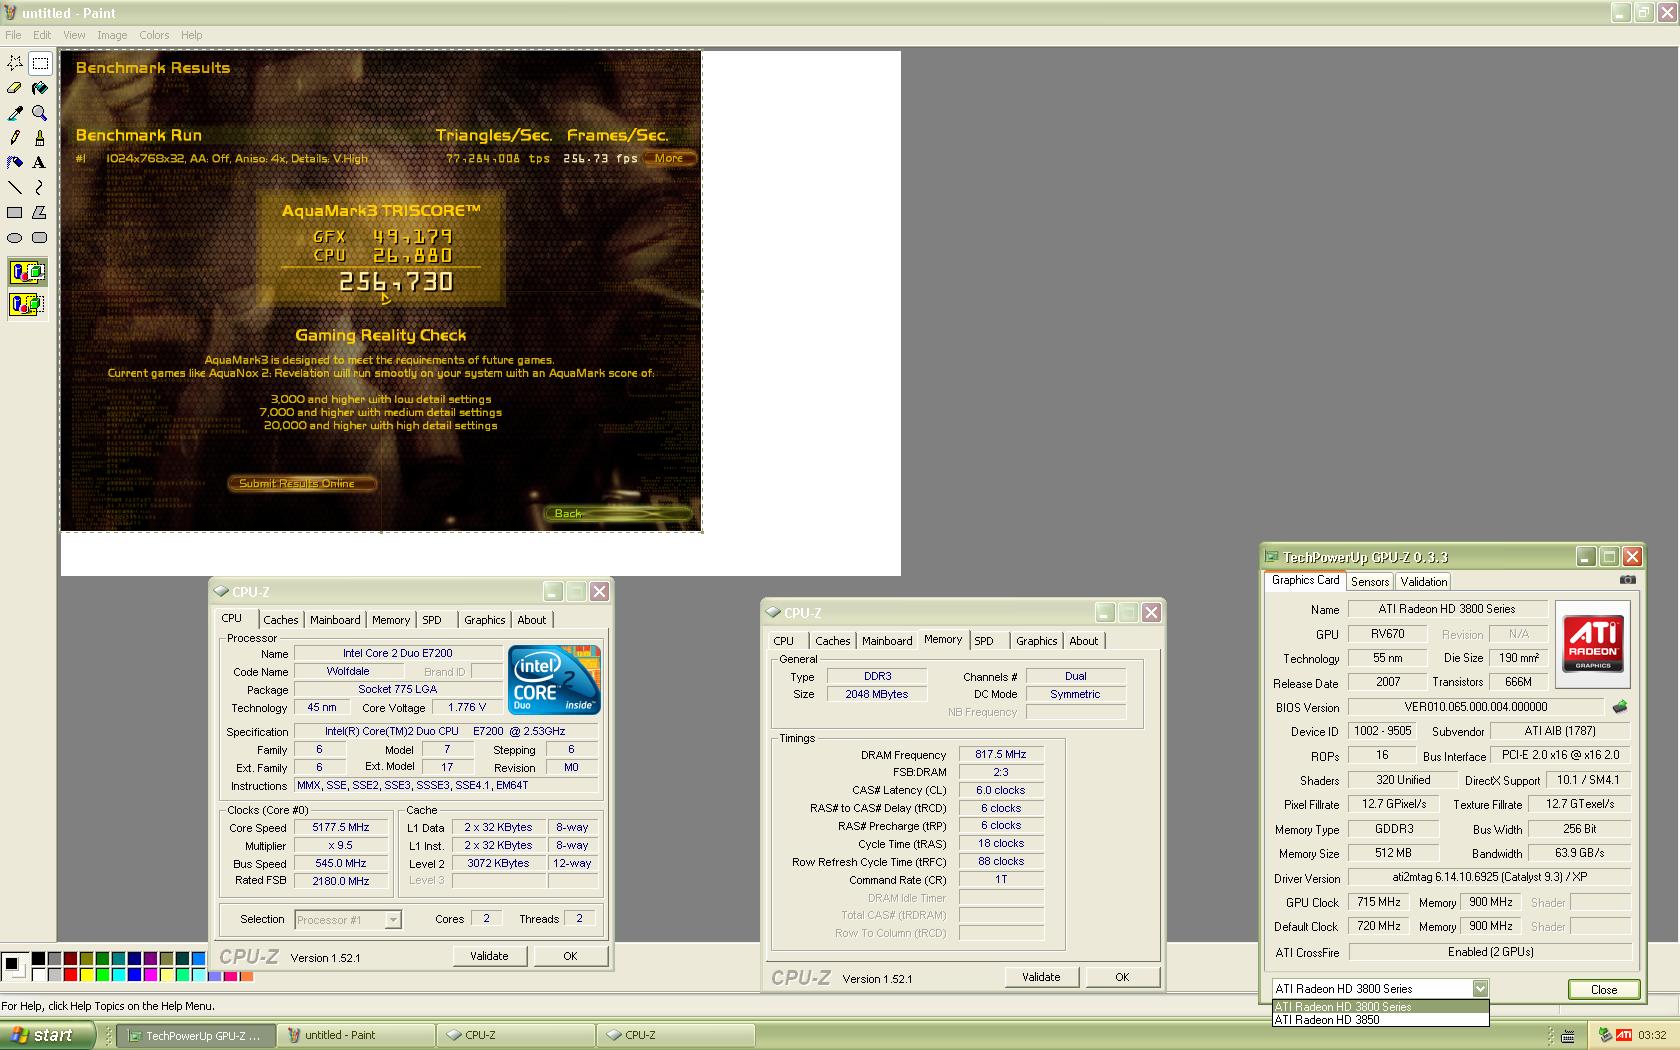Click the ATI tray icon near the clock
Screen dimensions: 1680x1050
point(1624,1035)
